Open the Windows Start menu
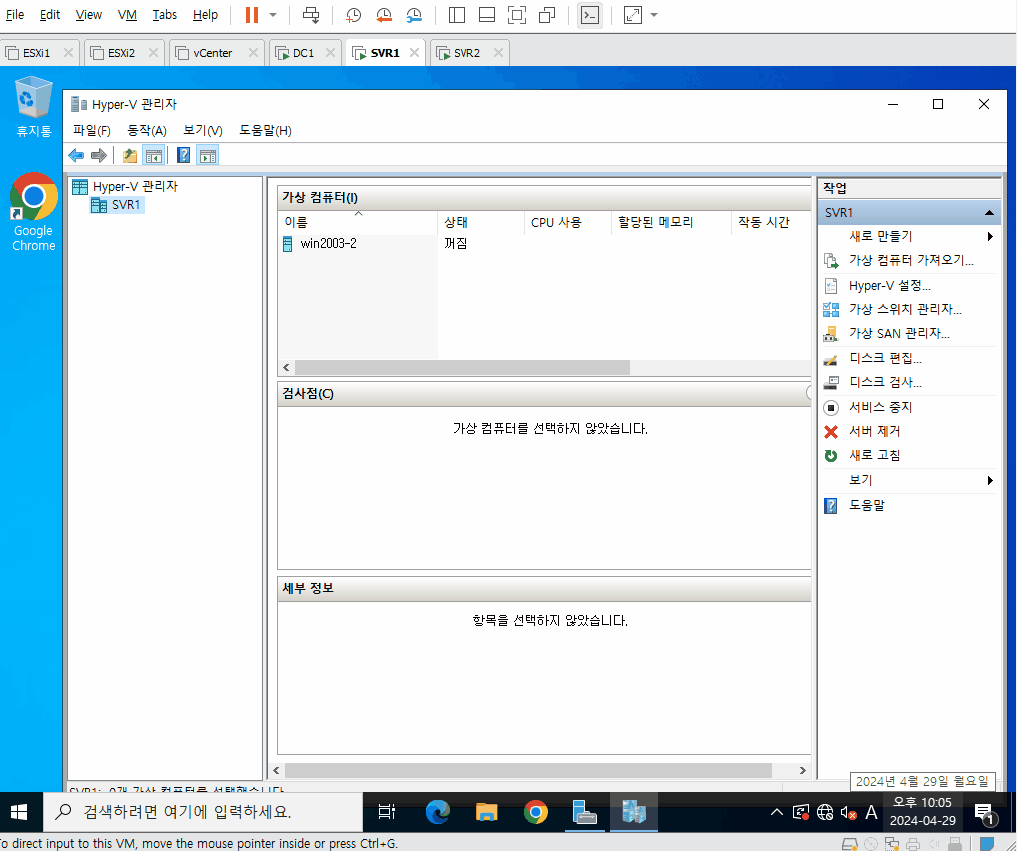This screenshot has width=1017, height=851. 19,812
